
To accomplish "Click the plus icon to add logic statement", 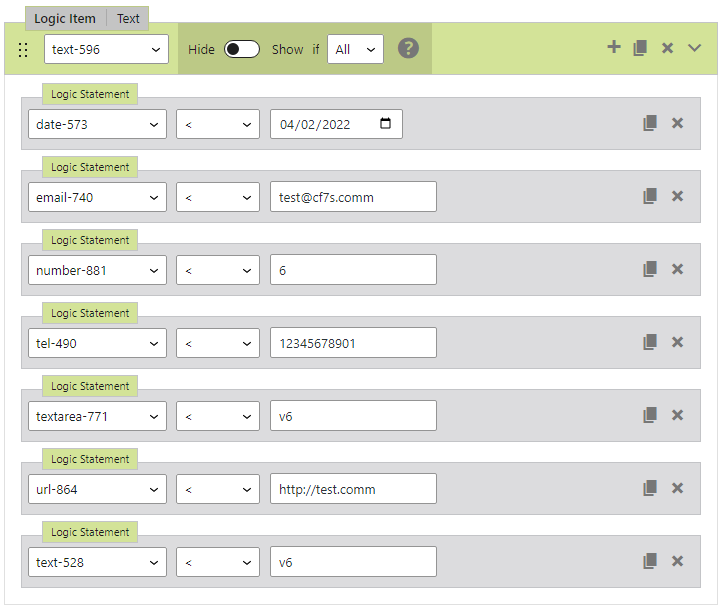I will point(614,47).
